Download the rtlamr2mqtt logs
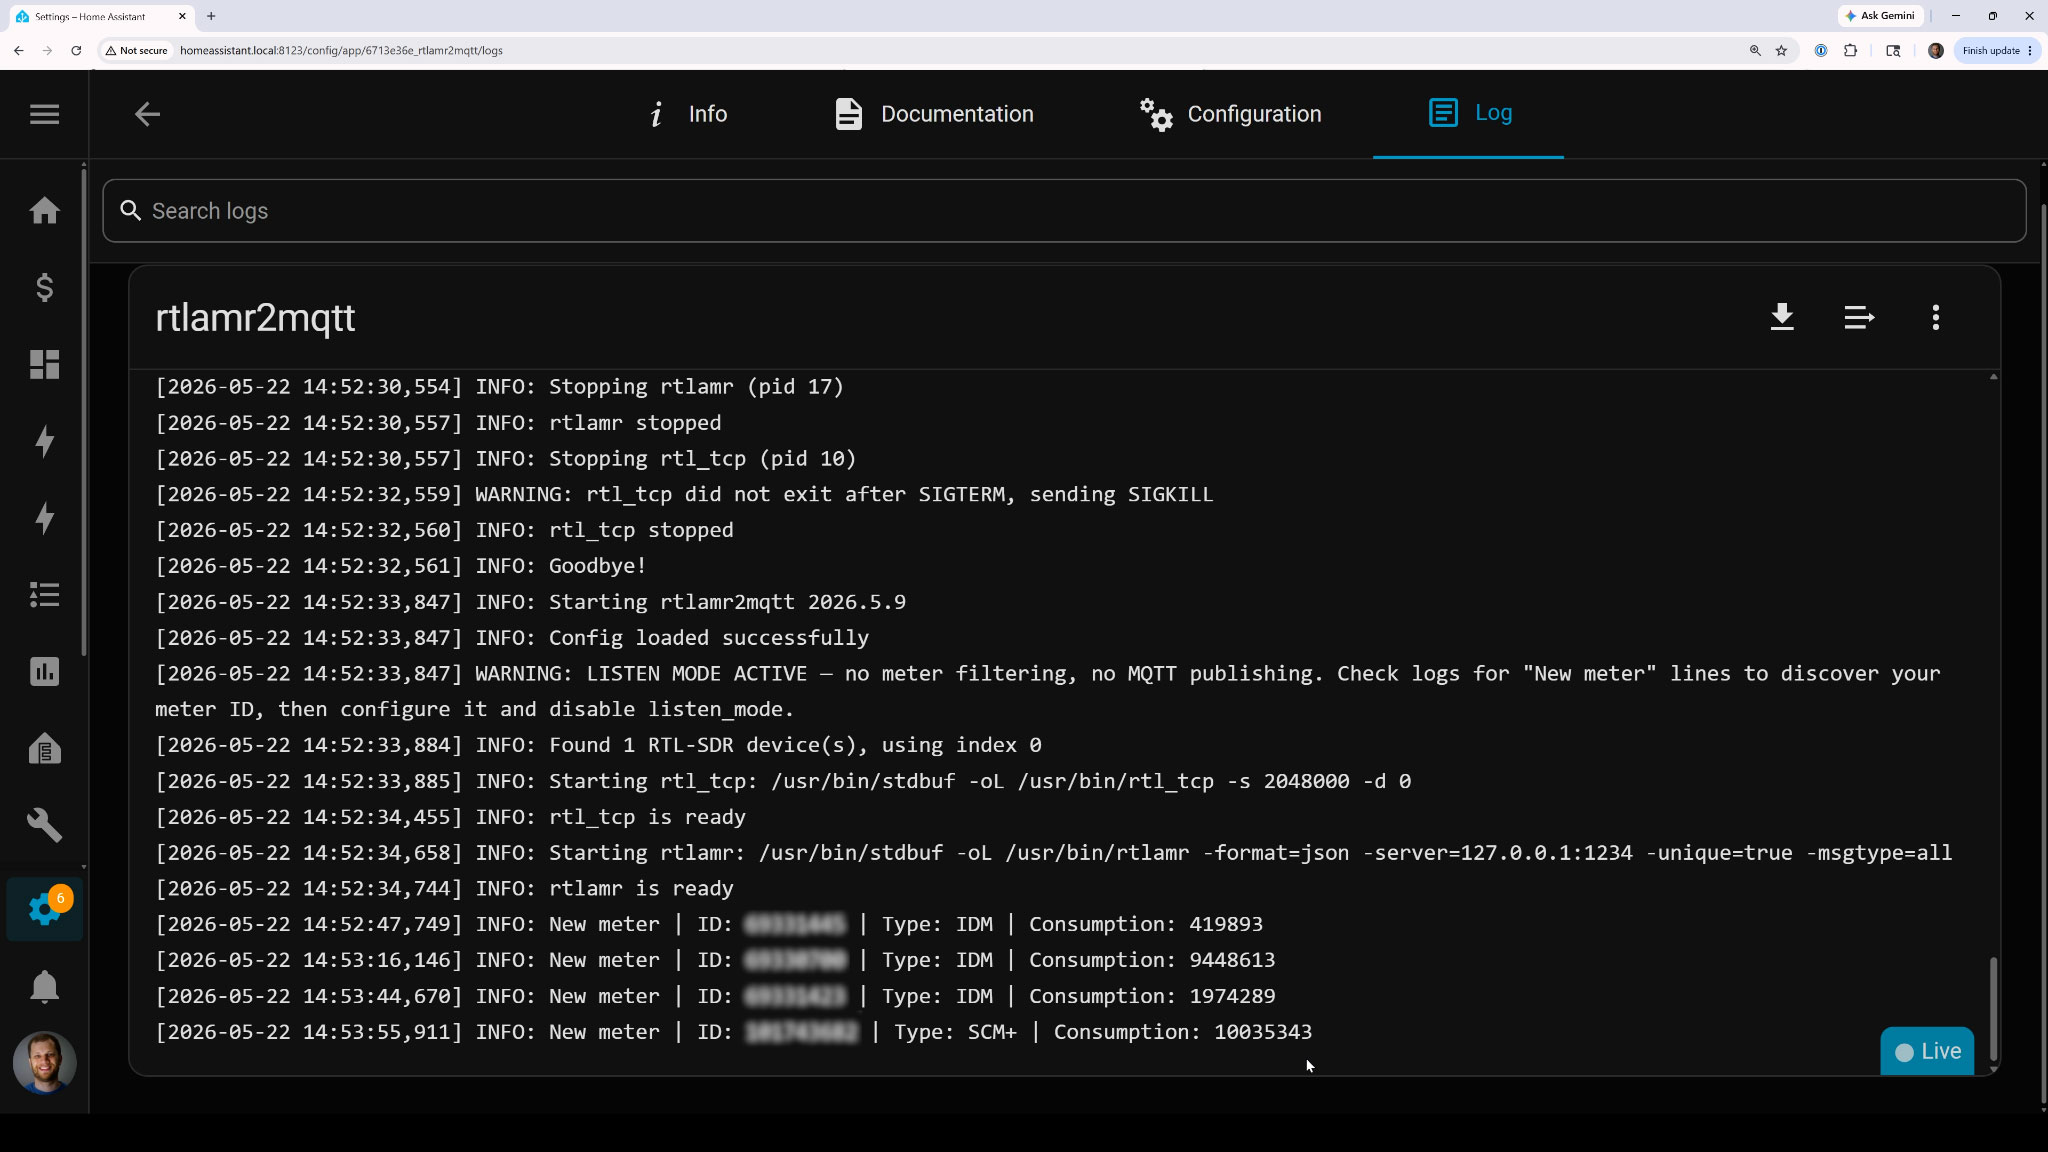Image resolution: width=2048 pixels, height=1152 pixels. pyautogui.click(x=1782, y=318)
